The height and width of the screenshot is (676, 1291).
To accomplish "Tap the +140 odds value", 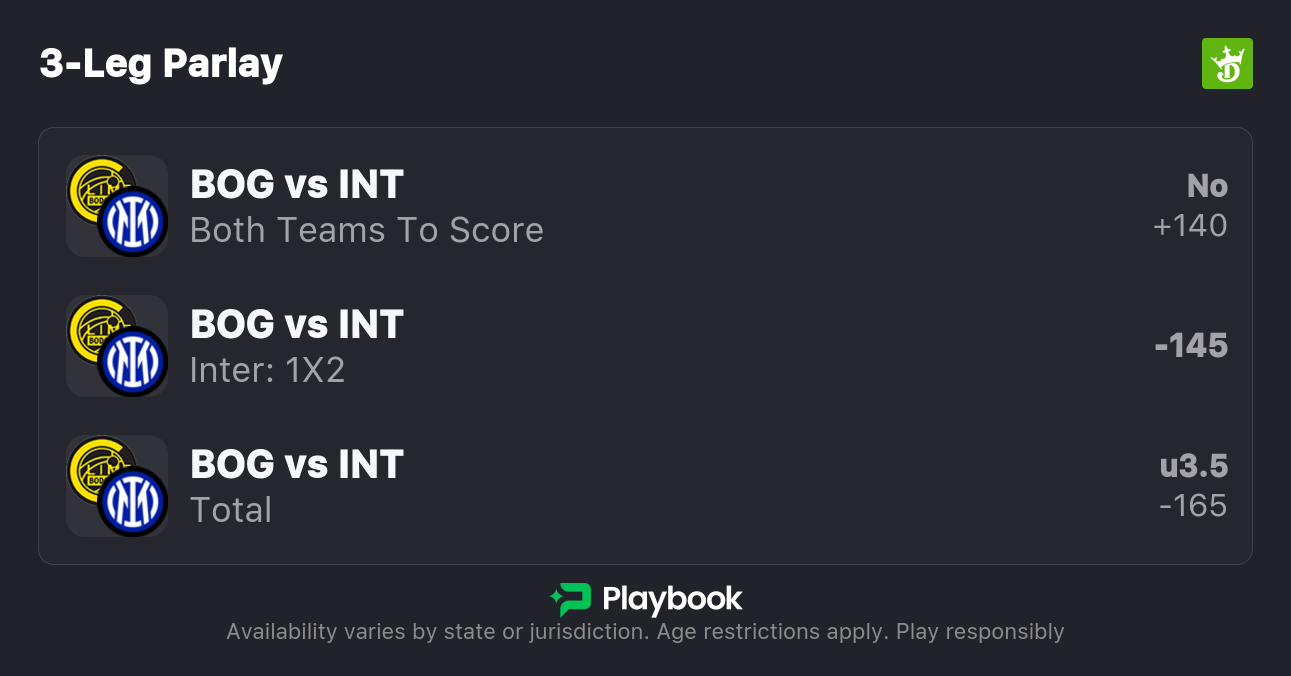I will click(1190, 226).
